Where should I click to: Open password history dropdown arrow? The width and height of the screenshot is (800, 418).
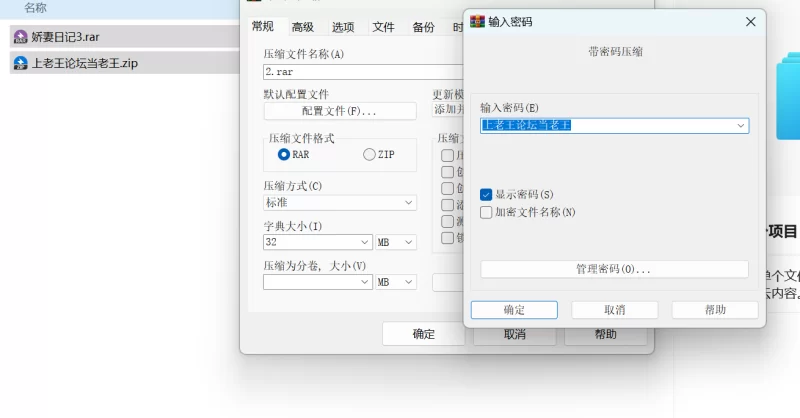[x=740, y=126]
